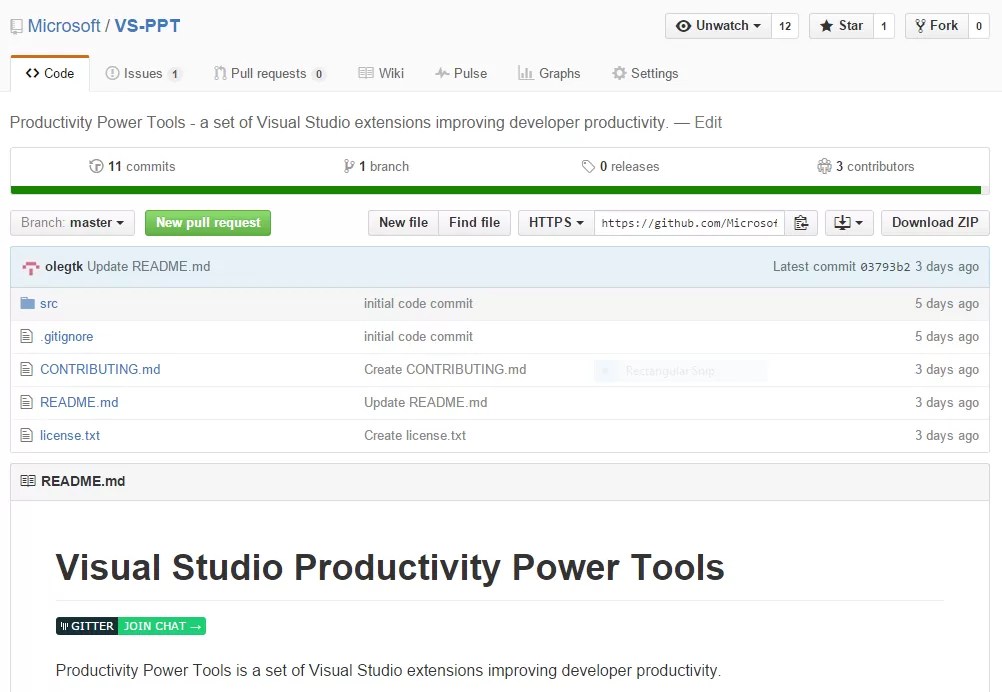Click the New pull request button

[x=207, y=223]
